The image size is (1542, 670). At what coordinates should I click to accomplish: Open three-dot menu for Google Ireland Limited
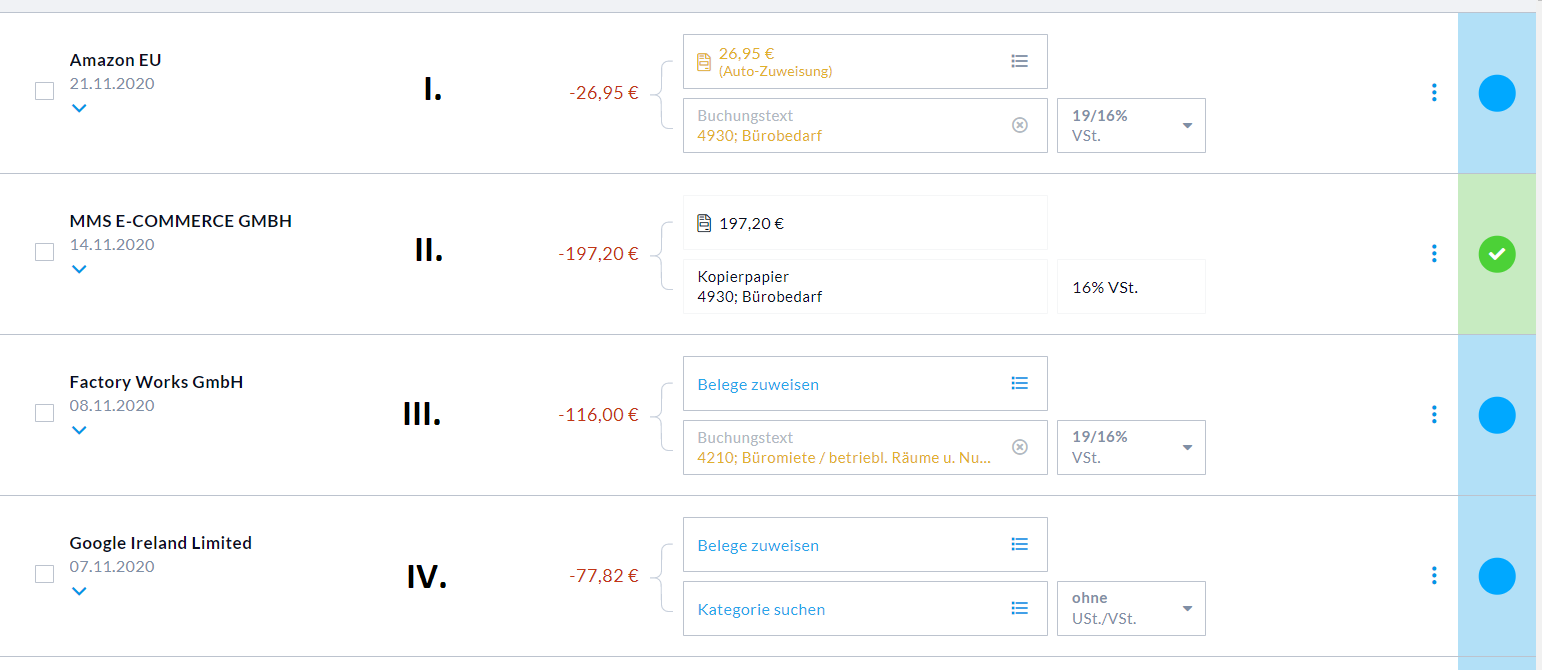point(1434,576)
